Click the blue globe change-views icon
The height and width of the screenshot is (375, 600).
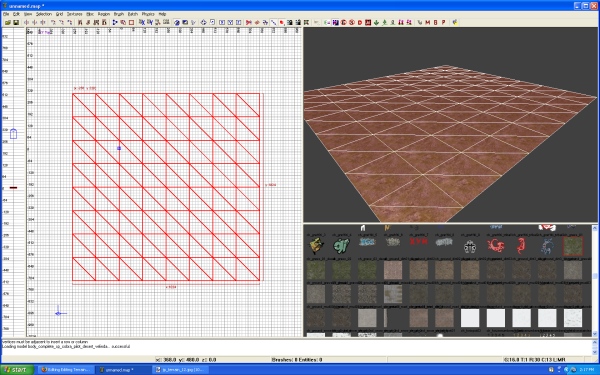(177, 23)
